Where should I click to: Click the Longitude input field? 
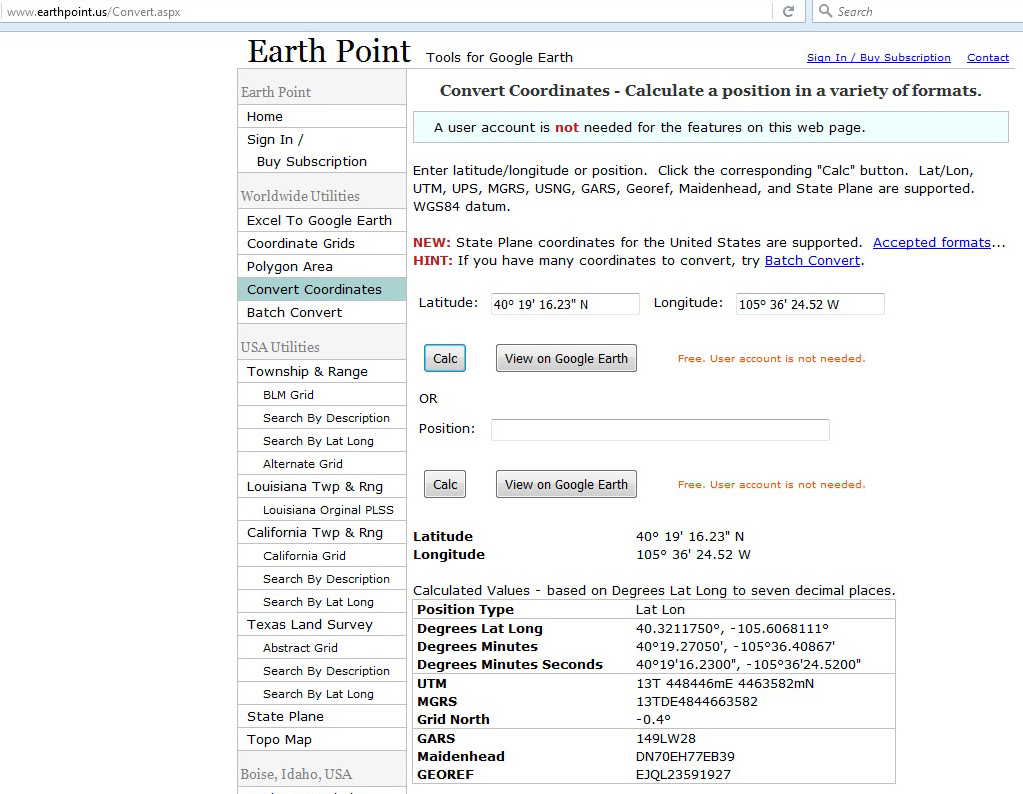pyautogui.click(x=810, y=304)
